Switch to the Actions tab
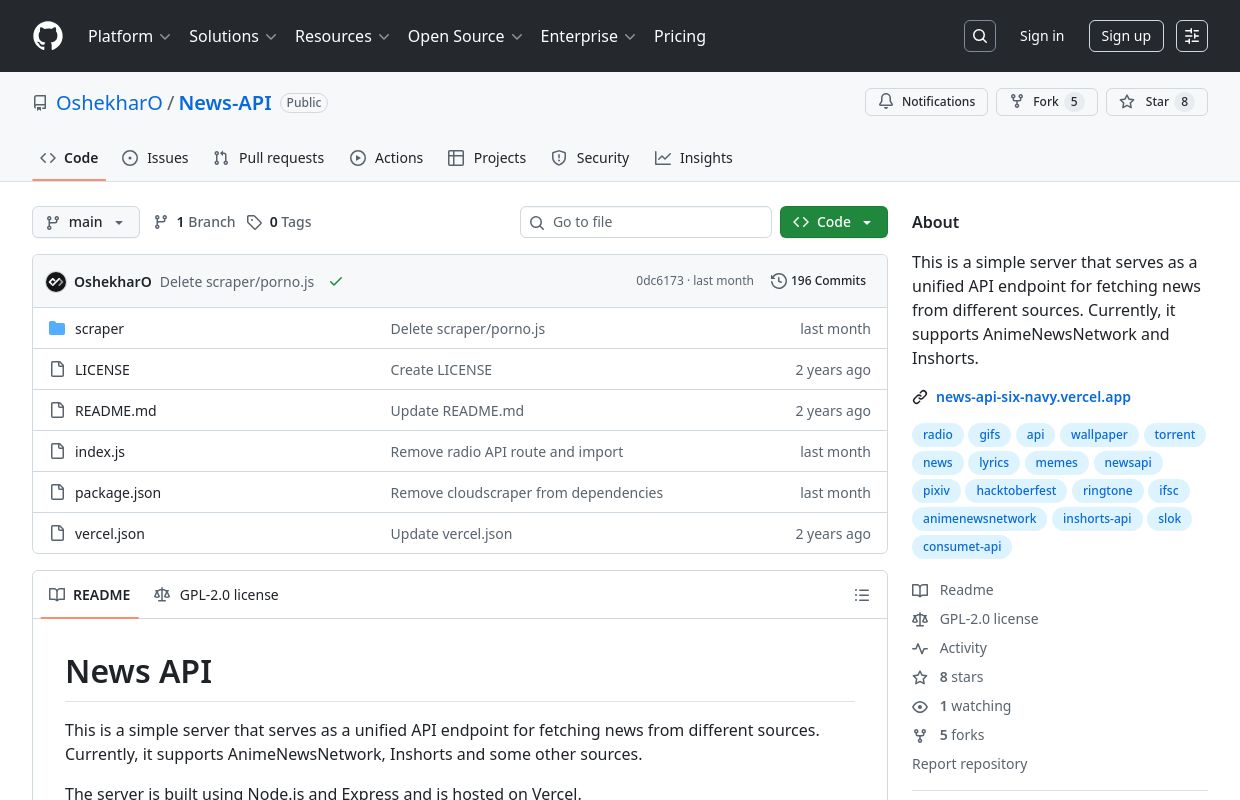The width and height of the screenshot is (1240, 800). point(386,158)
